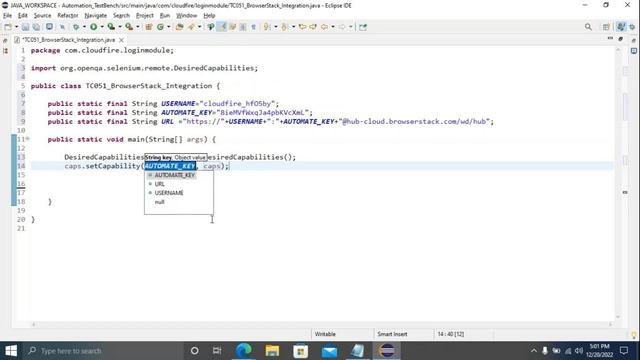Open the Coverage dropdown arrow
The width and height of the screenshot is (640, 360).
coord(120,27)
